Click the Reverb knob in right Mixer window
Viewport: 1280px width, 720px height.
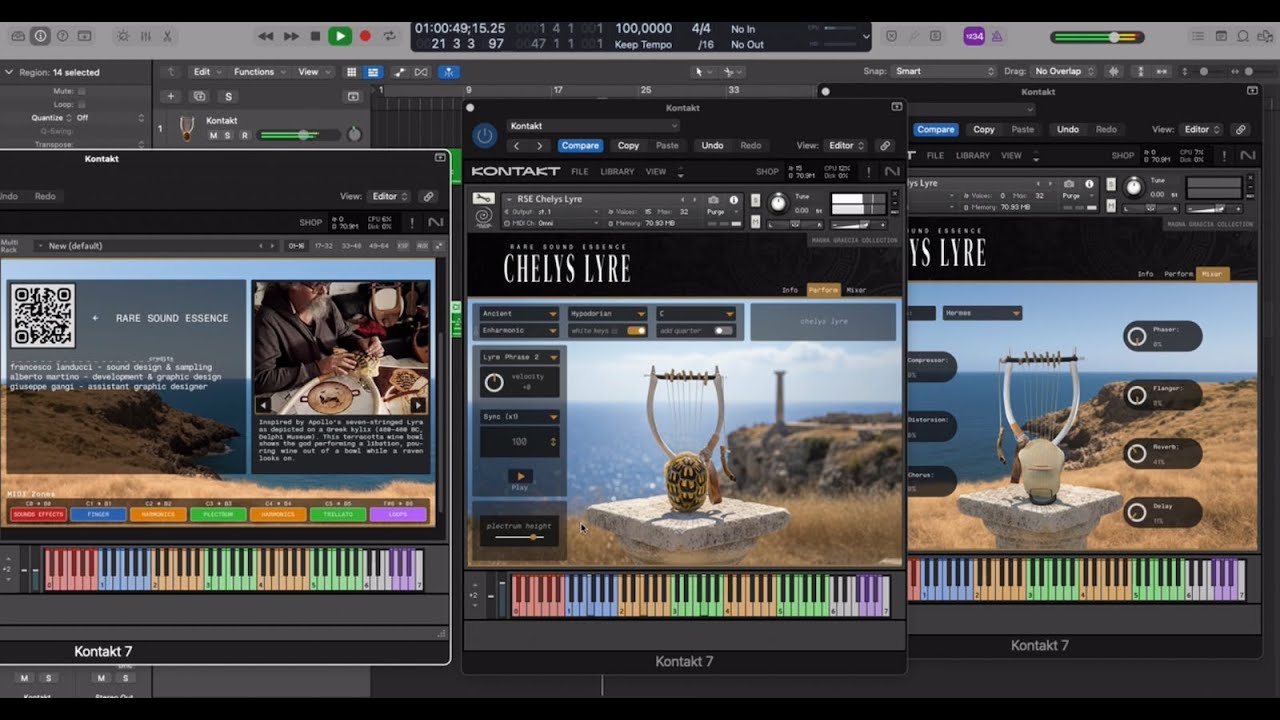click(x=1136, y=453)
